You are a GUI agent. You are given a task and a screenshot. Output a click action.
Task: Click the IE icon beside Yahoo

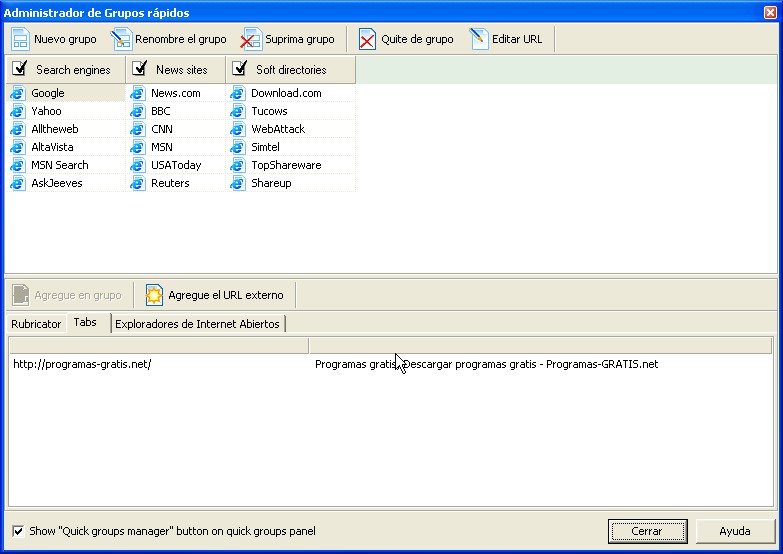coord(18,111)
